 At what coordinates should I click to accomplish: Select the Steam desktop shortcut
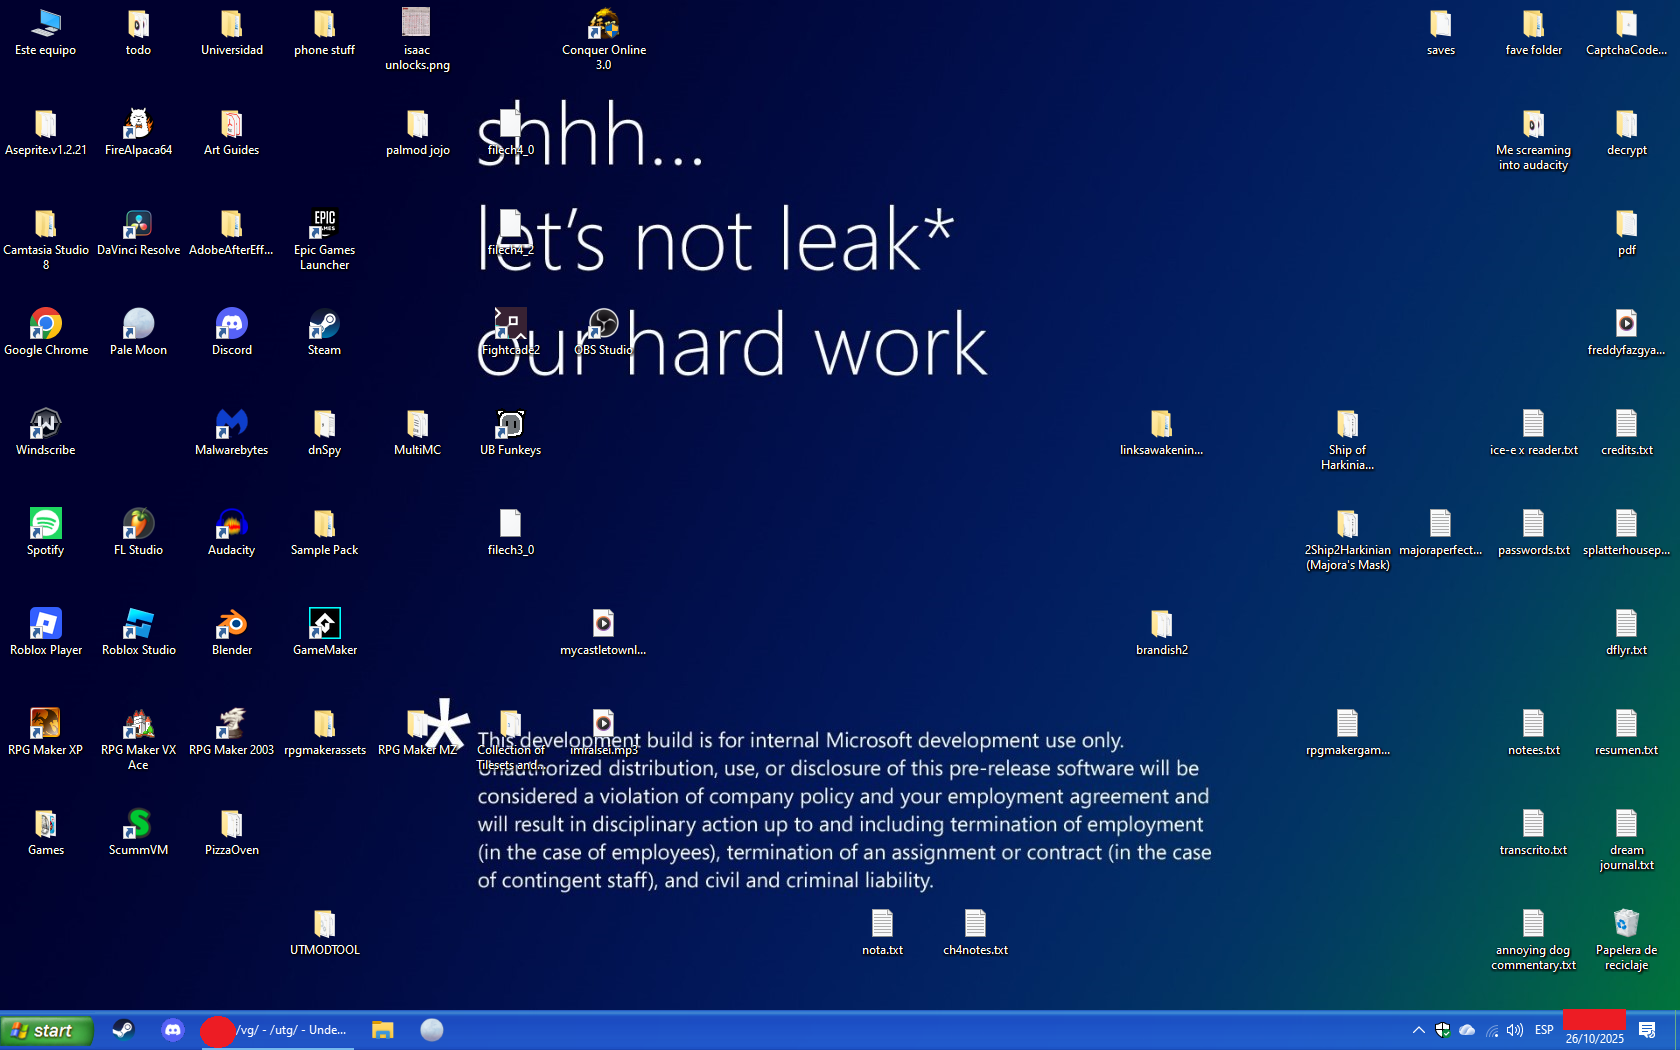pyautogui.click(x=324, y=332)
